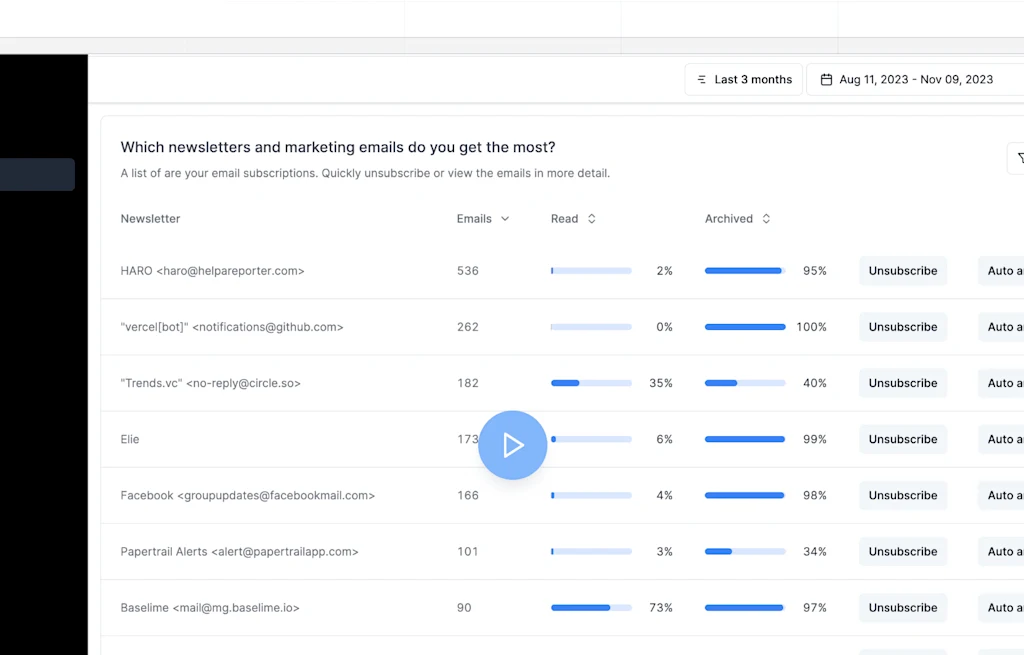Click "vercel[bot]" <notifications@github.com> sender
1024x655 pixels.
[x=232, y=327]
